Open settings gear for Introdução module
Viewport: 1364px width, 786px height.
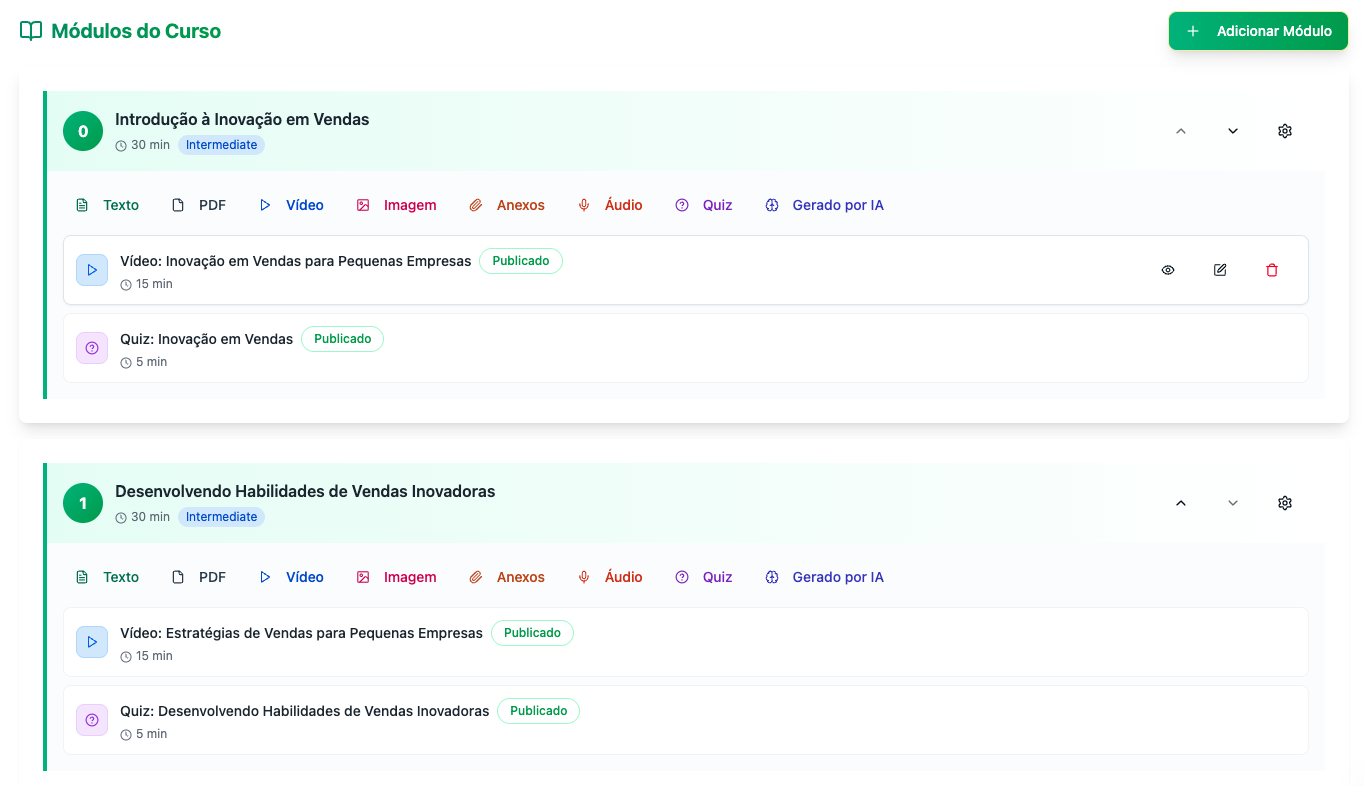(x=1285, y=131)
